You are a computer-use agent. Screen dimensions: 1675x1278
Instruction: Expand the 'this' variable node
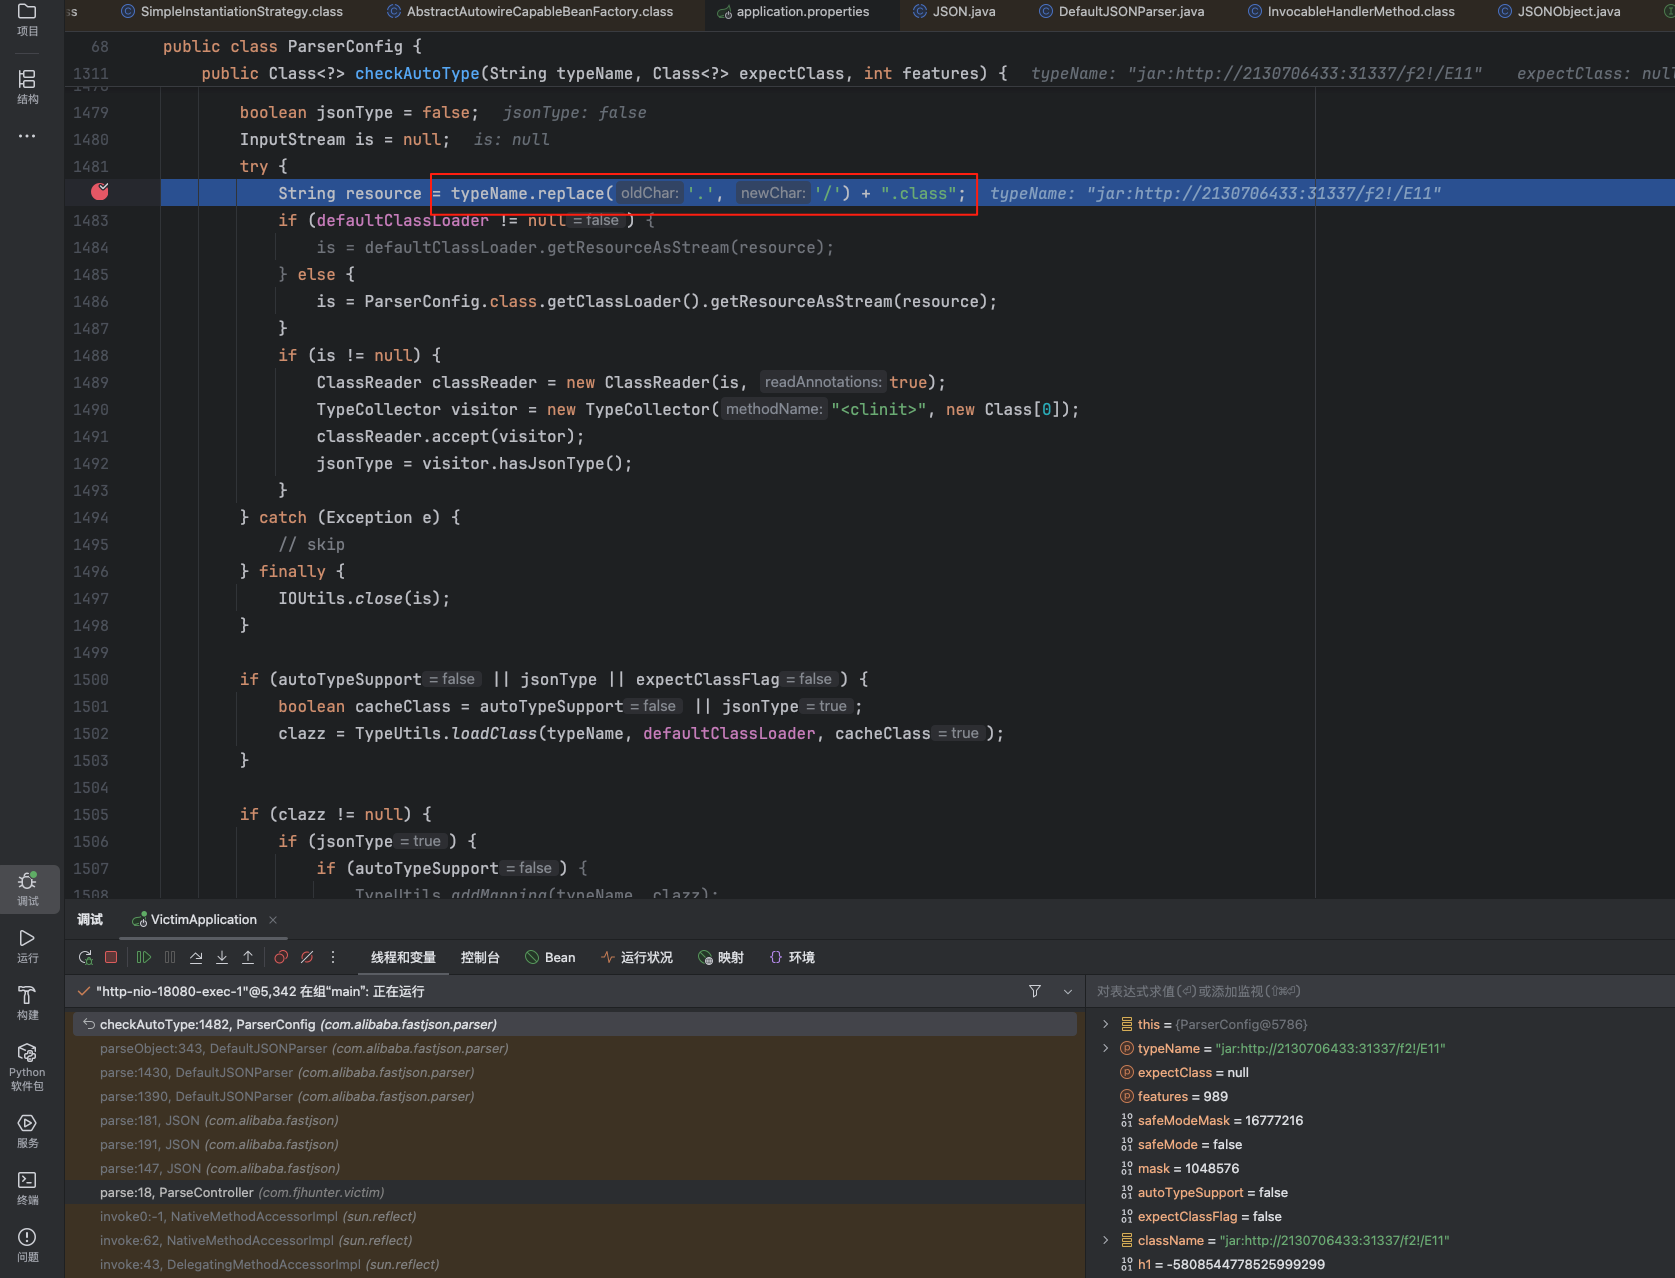point(1105,1024)
